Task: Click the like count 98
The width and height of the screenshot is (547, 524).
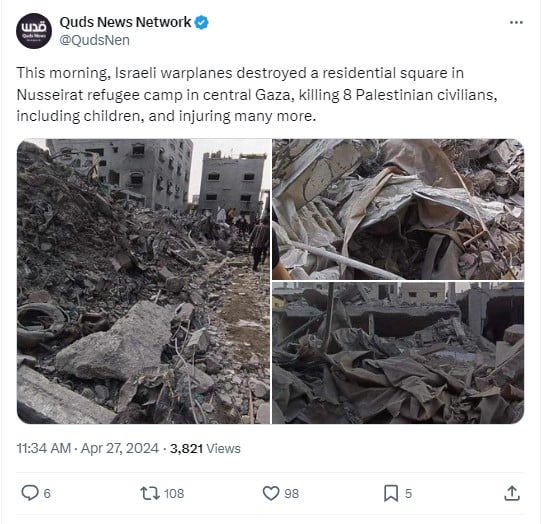Action: (292, 494)
